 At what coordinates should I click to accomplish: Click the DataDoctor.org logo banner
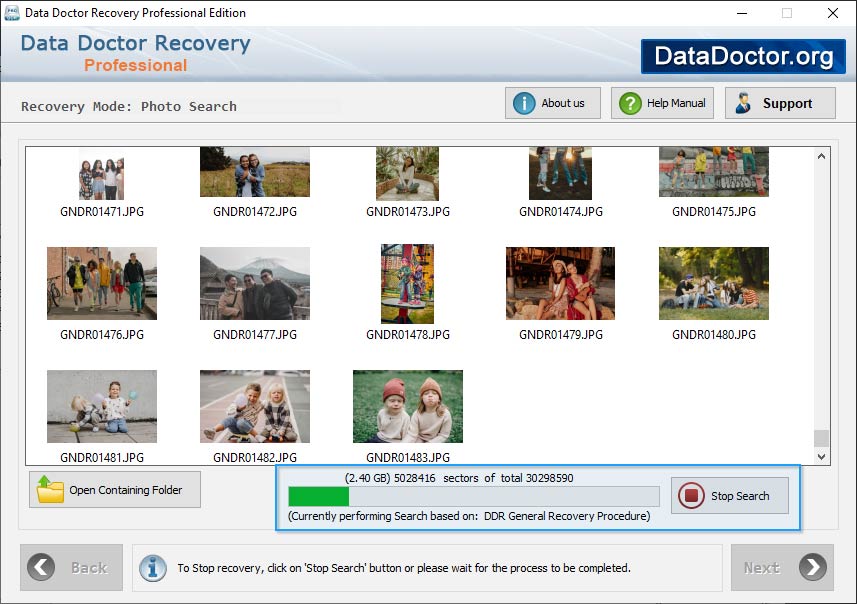pos(743,56)
